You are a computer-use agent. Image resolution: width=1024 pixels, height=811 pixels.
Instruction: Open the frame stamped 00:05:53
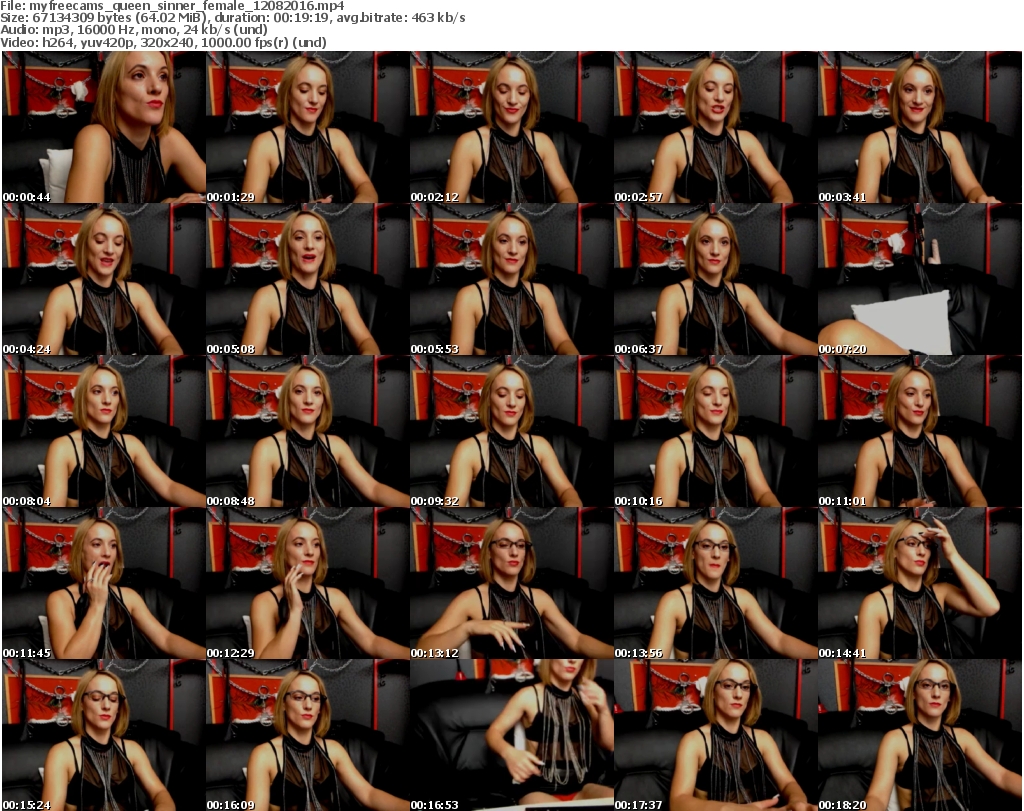click(511, 279)
